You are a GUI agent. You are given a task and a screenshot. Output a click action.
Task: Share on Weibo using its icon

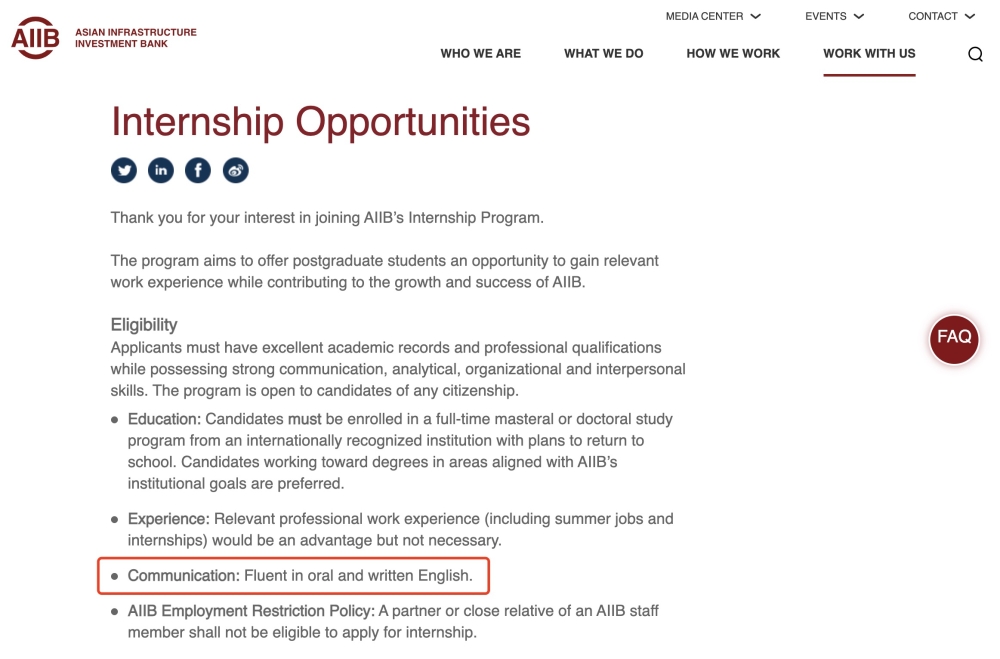235,170
